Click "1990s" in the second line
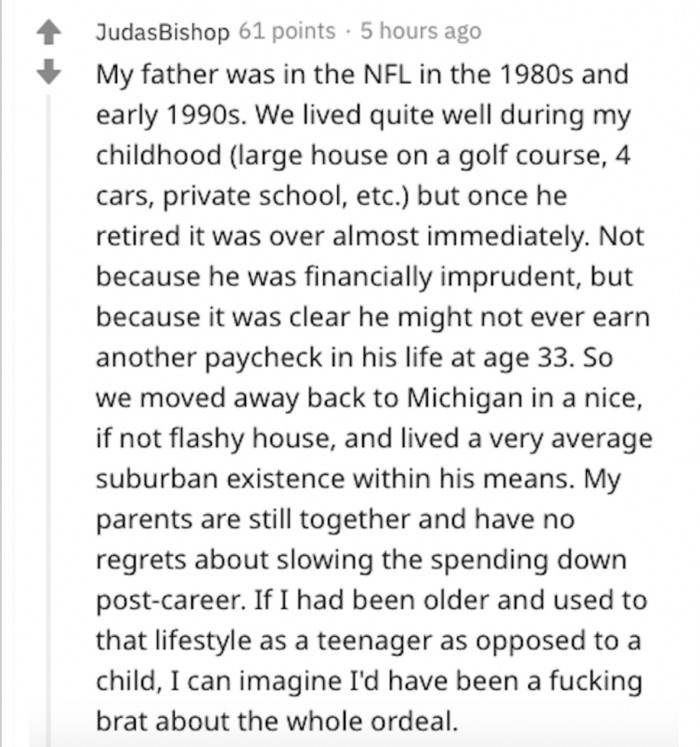This screenshot has height=747, width=700. pyautogui.click(x=207, y=115)
